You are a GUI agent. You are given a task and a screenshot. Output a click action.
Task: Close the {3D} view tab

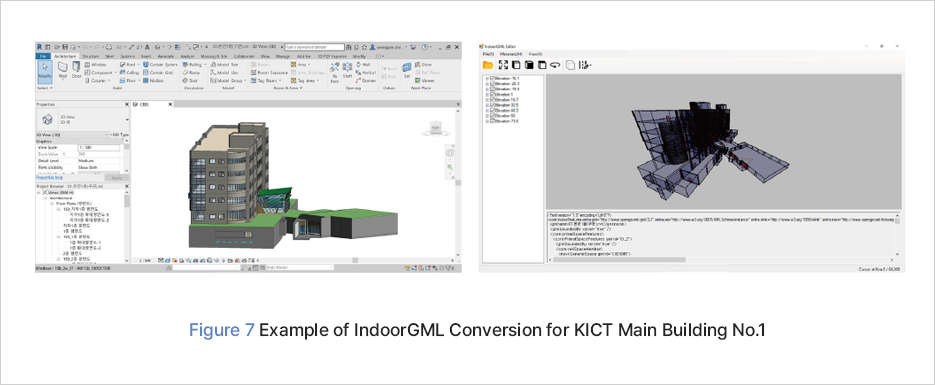[171, 104]
